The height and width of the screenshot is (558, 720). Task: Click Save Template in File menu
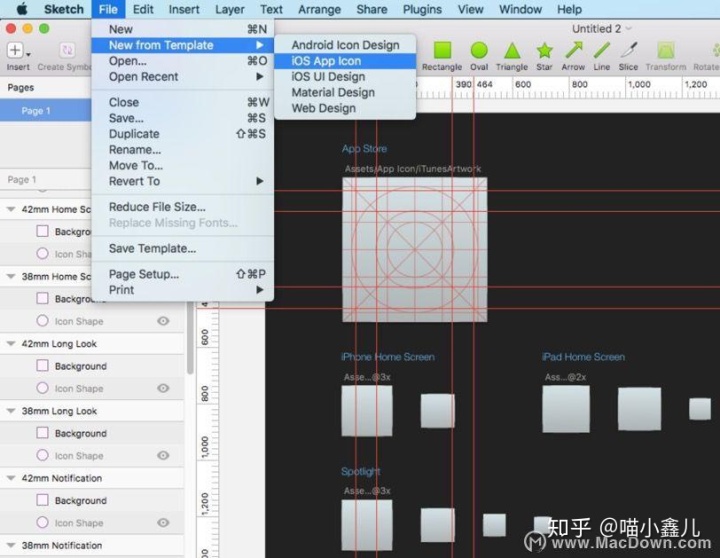pyautogui.click(x=183, y=248)
